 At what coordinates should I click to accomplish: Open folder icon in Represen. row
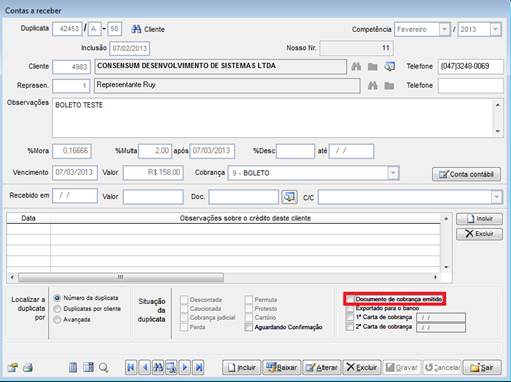click(x=389, y=86)
